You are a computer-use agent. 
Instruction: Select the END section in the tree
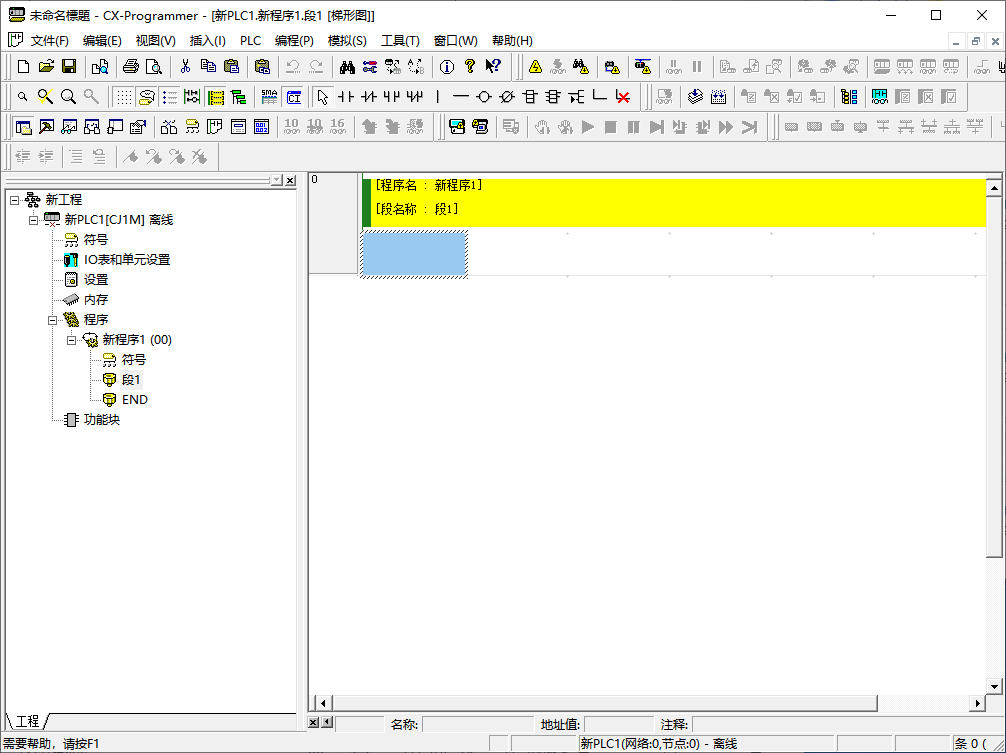click(135, 400)
